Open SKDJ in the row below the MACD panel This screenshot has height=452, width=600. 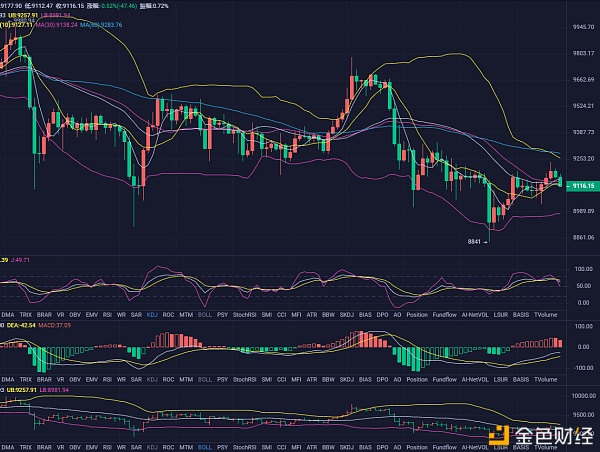coord(347,379)
